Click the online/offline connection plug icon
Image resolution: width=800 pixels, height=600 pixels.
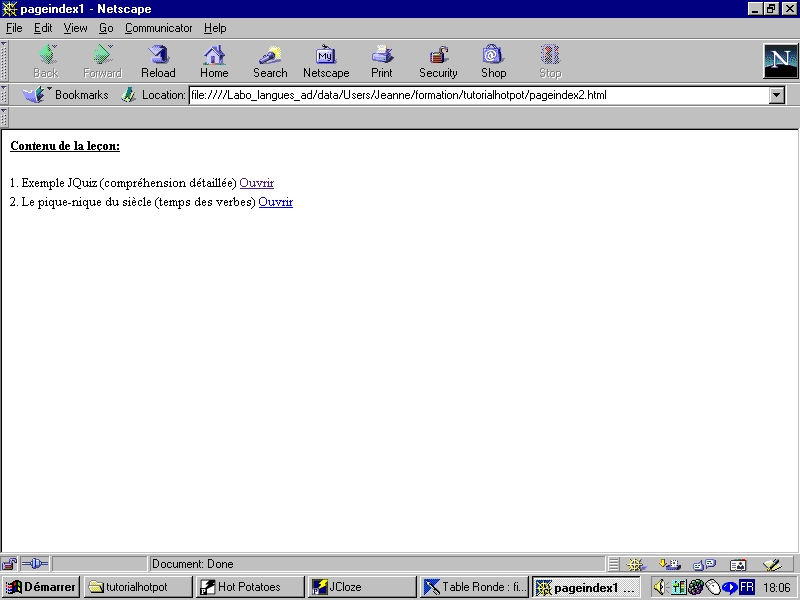[x=35, y=564]
